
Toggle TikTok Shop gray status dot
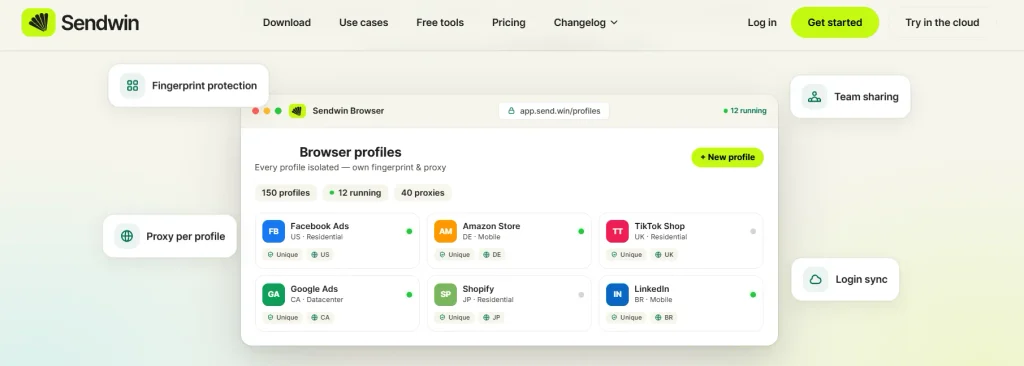click(753, 231)
